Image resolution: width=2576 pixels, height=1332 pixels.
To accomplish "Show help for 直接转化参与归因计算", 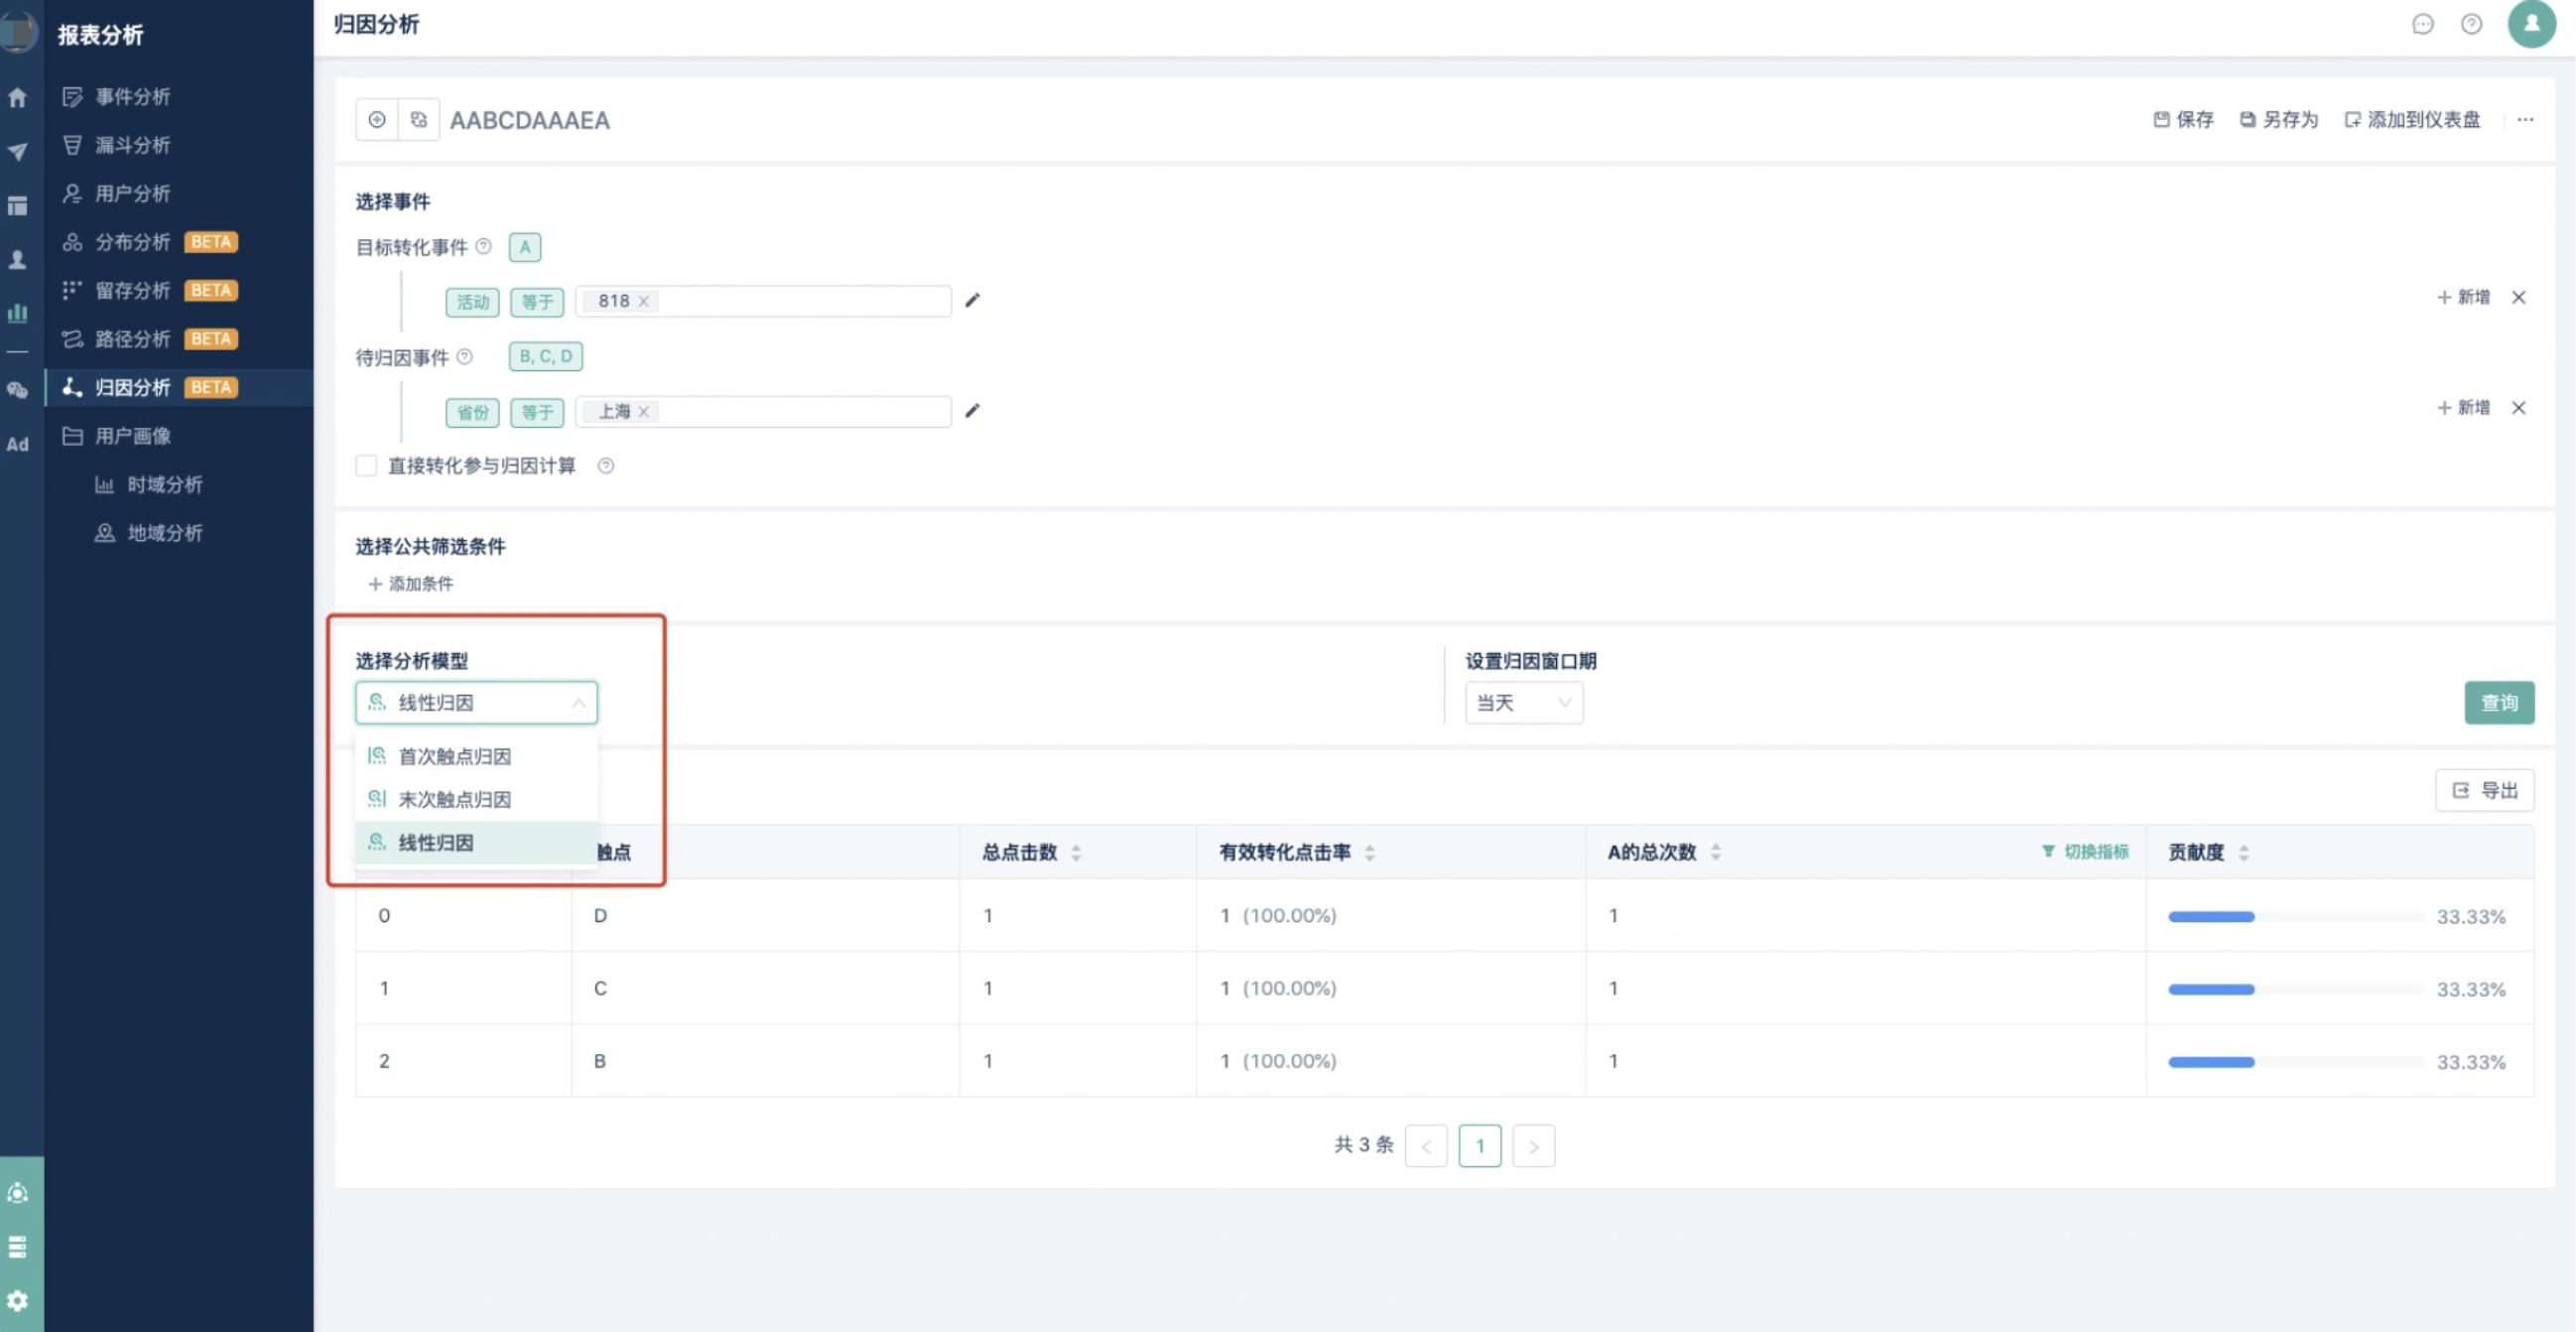I will (x=605, y=465).
